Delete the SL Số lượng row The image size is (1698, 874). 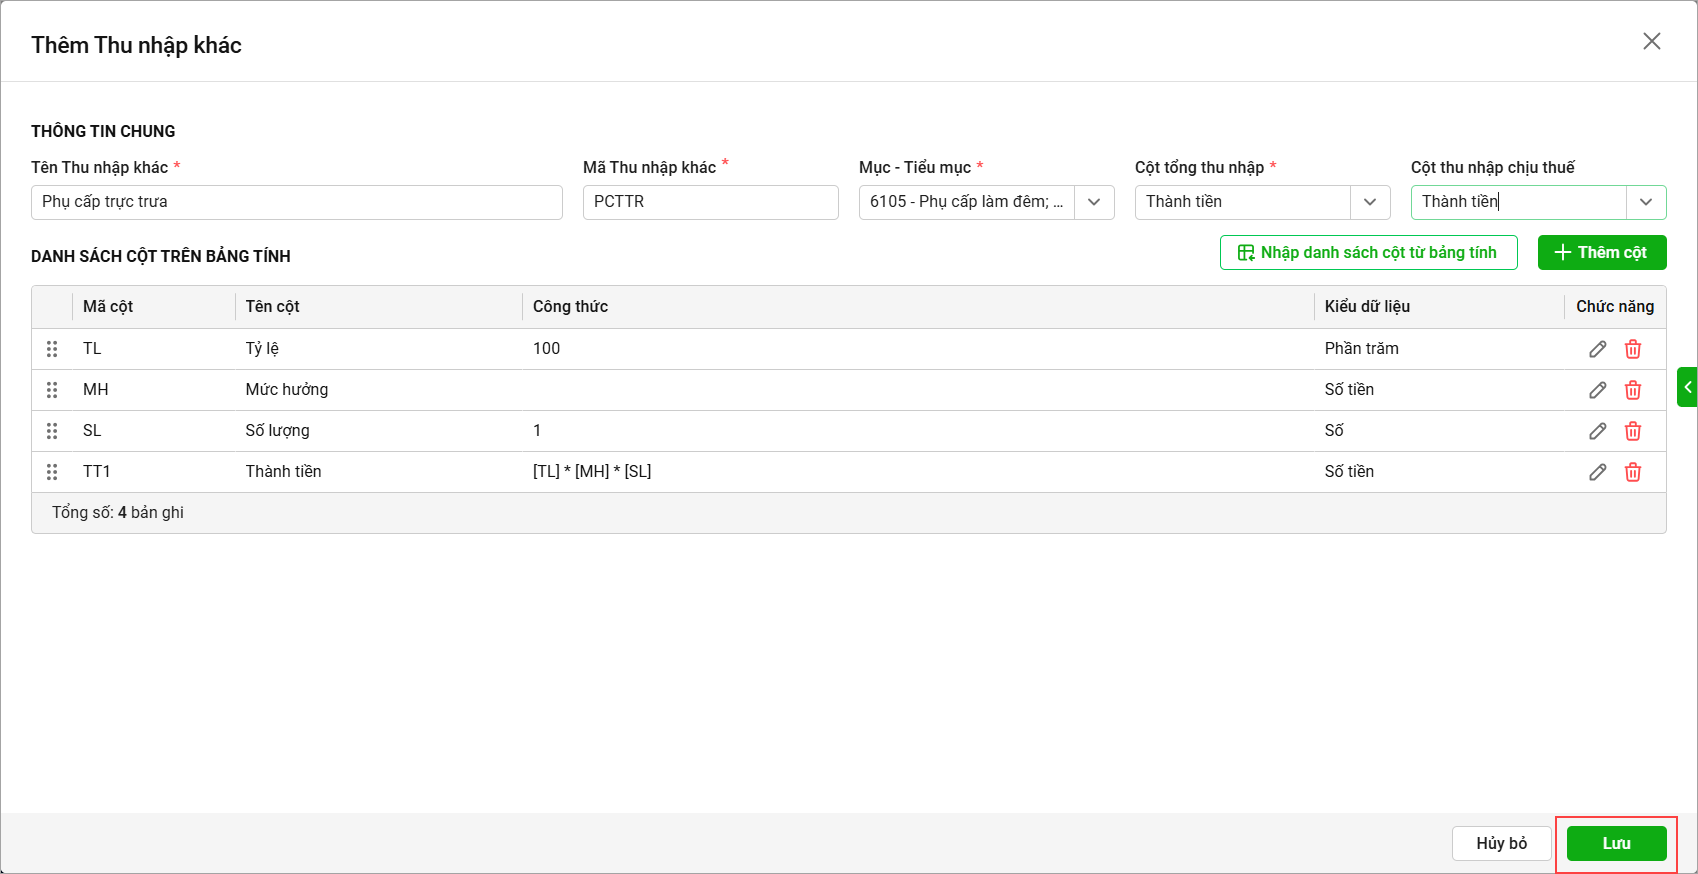click(1633, 431)
